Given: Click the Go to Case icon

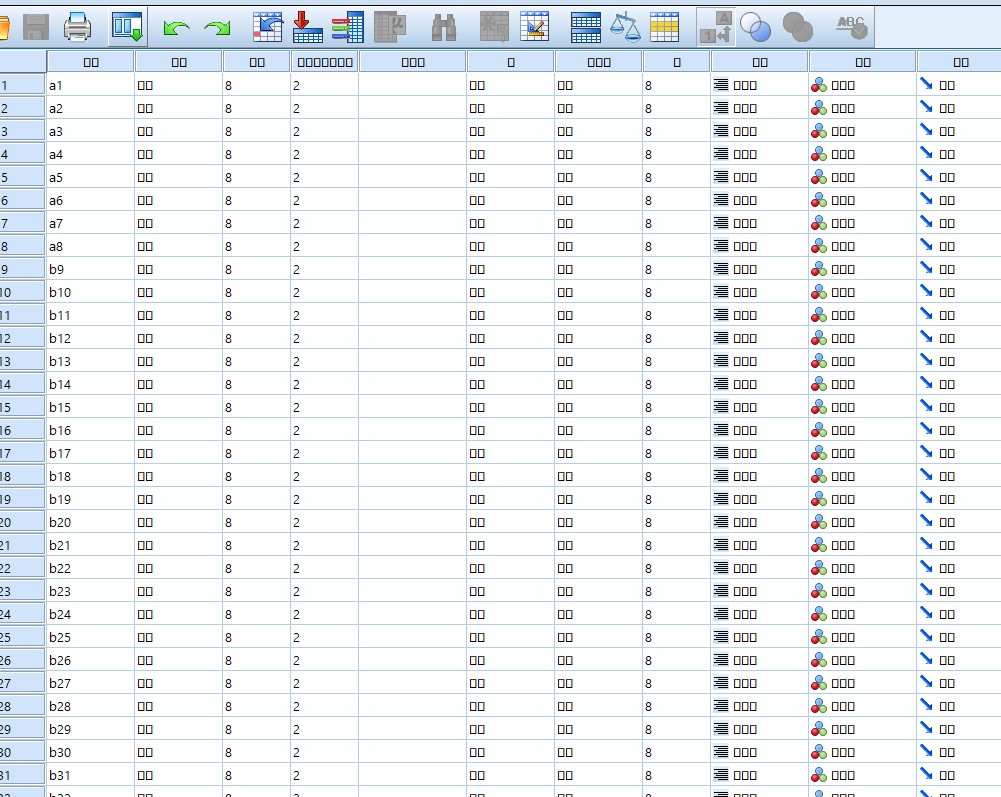Looking at the screenshot, I should click(x=267, y=27).
